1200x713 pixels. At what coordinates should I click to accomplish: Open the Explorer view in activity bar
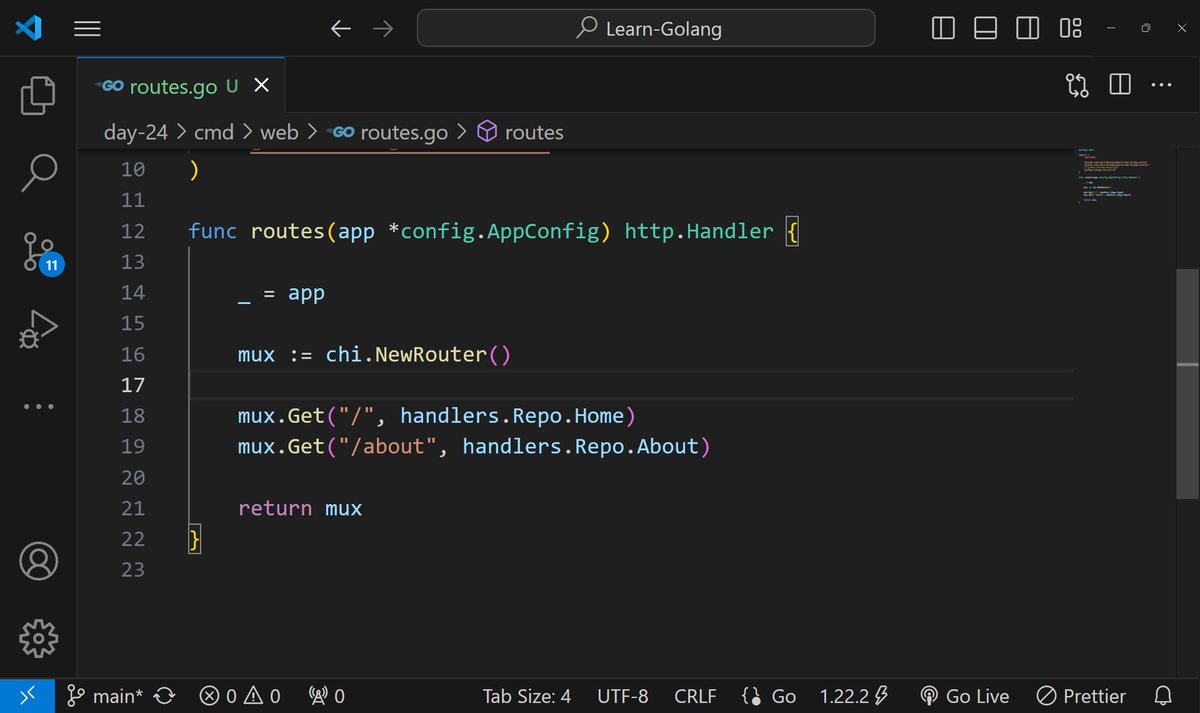coord(39,95)
